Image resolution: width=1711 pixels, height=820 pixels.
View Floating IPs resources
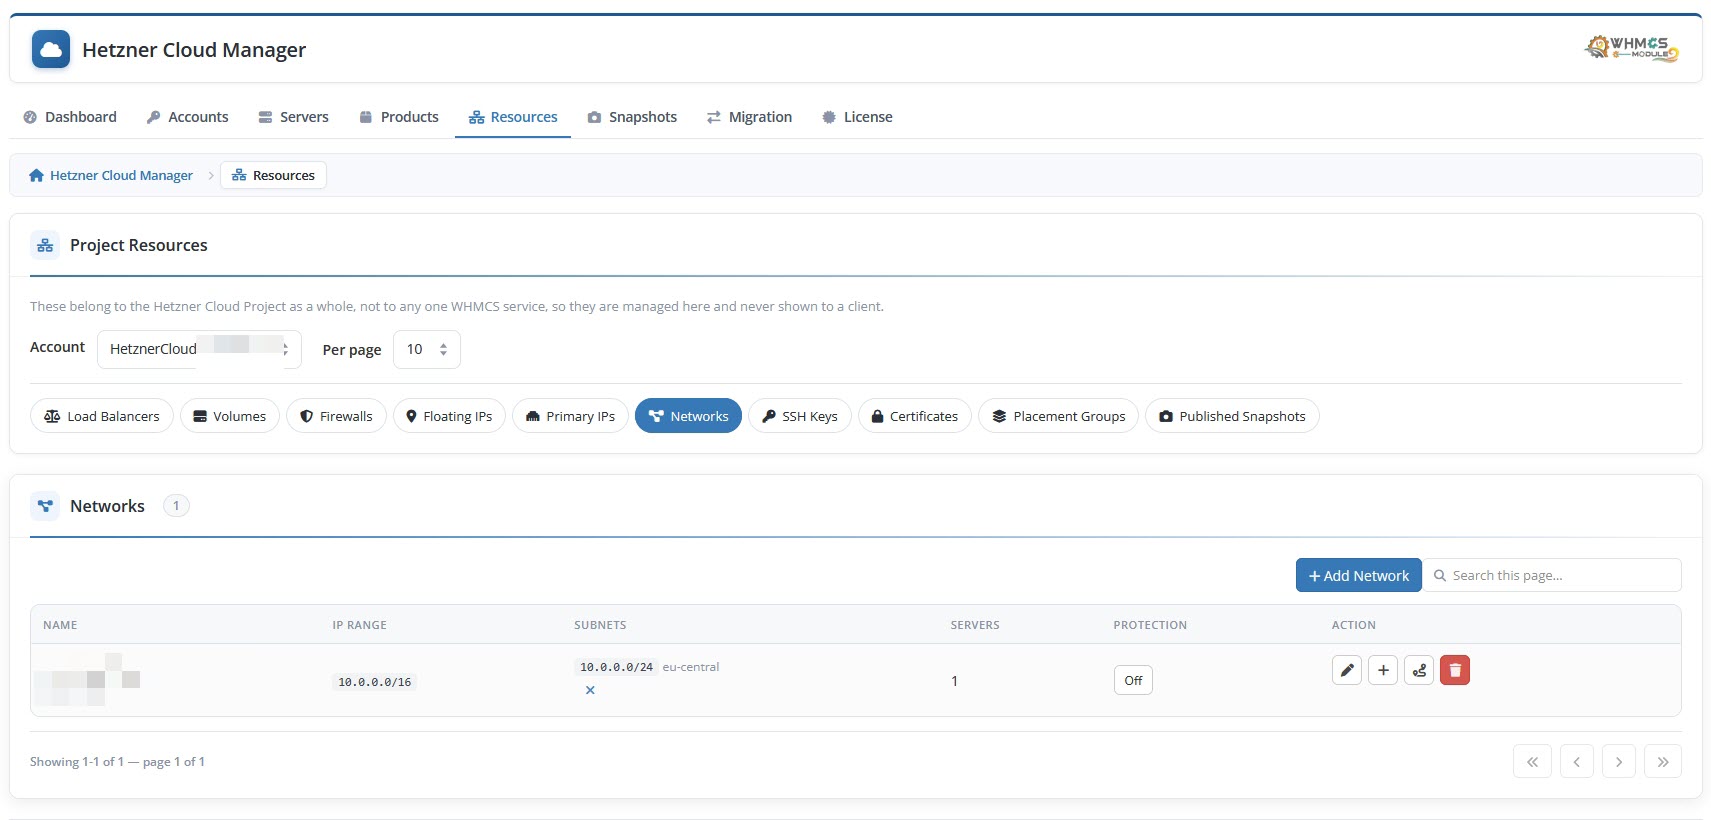(x=449, y=416)
